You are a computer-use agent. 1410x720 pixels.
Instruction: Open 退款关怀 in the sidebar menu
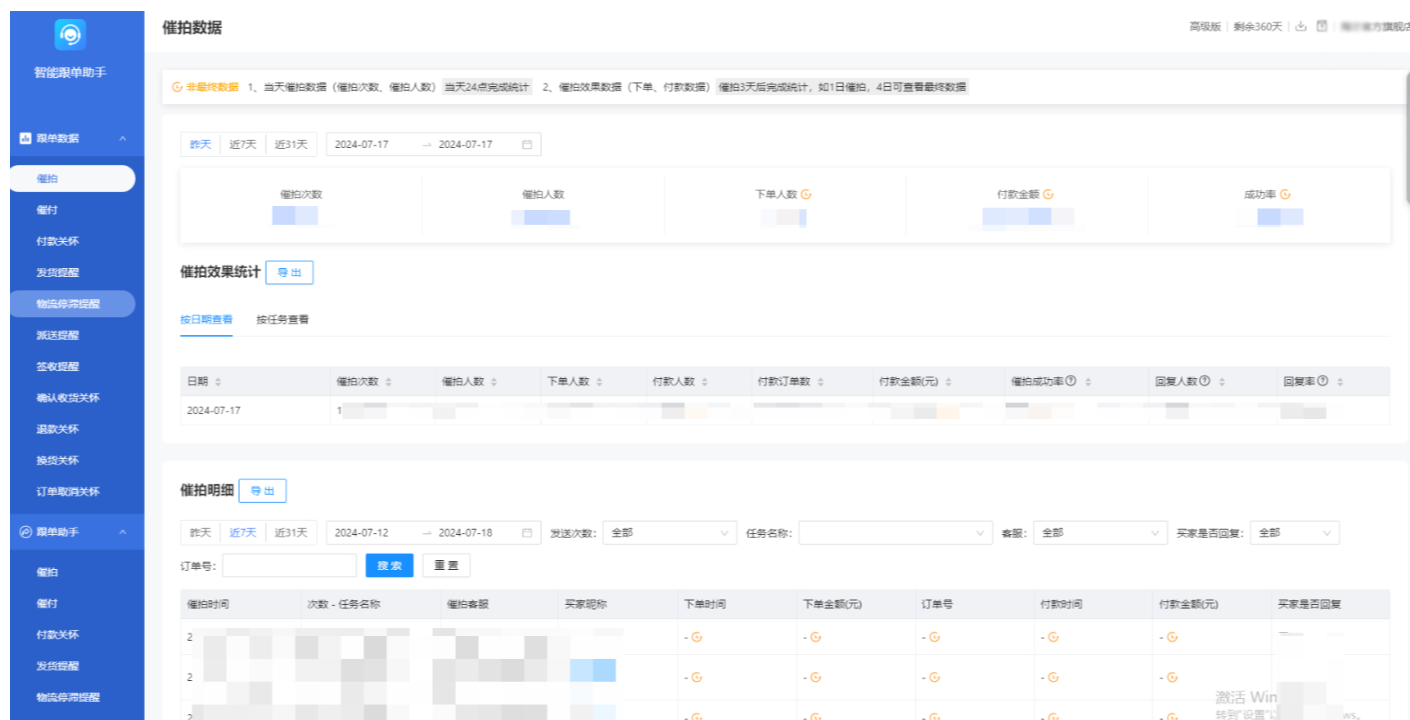[58, 428]
